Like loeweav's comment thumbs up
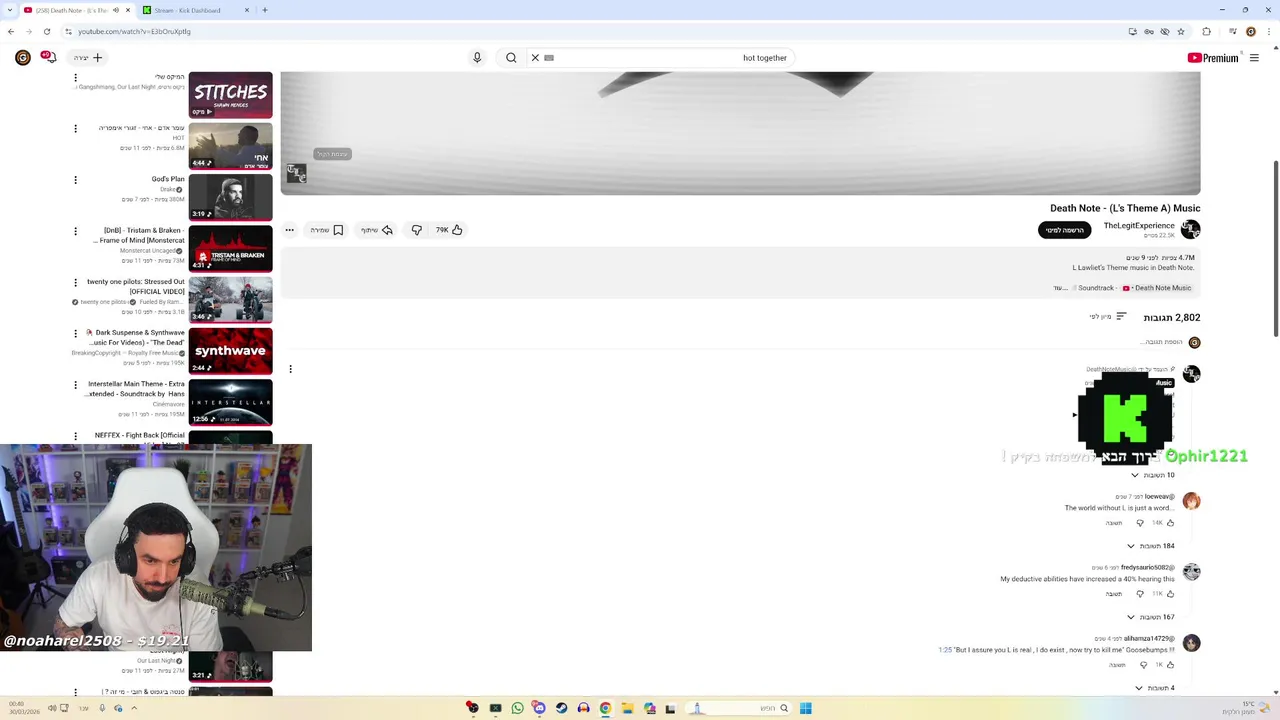The width and height of the screenshot is (1280, 720). (1170, 523)
